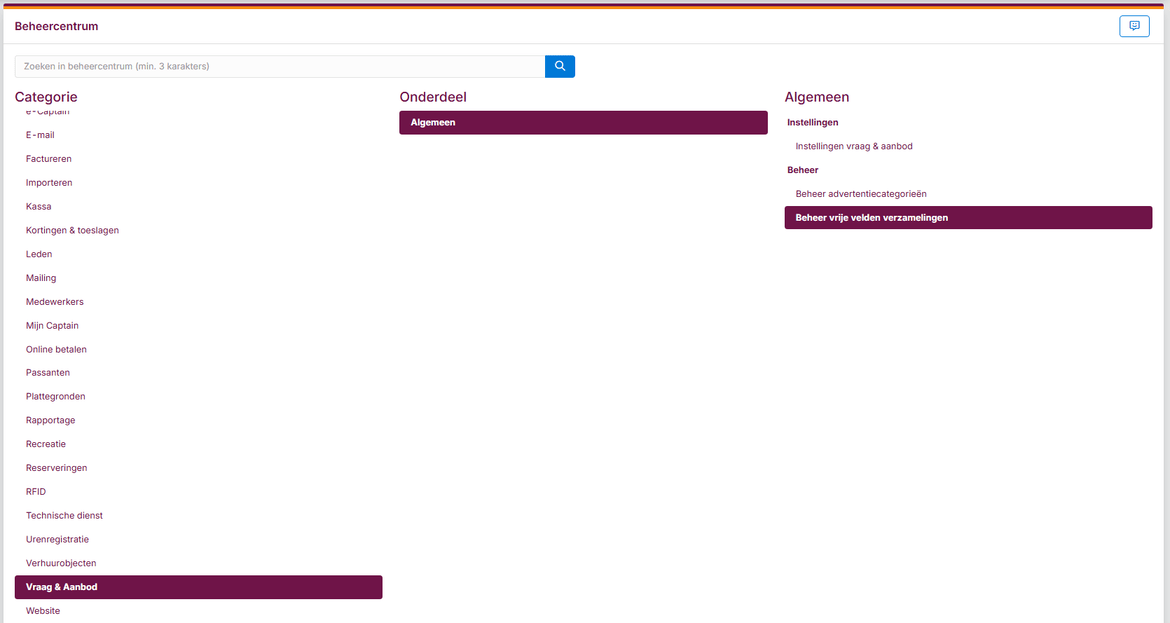
Task: Choose the Kassa category
Action: [39, 206]
